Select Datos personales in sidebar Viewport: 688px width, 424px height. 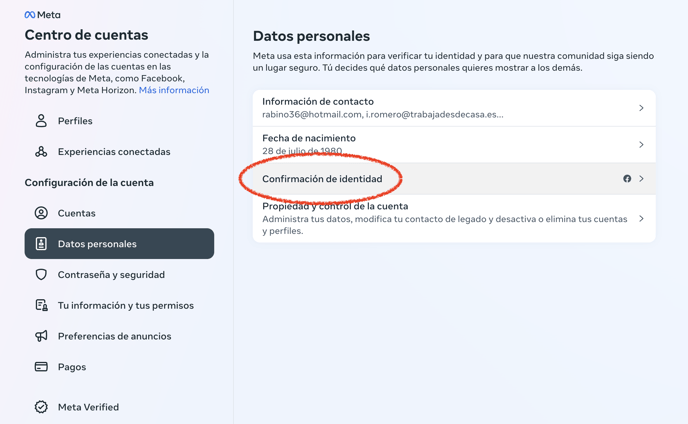click(119, 244)
